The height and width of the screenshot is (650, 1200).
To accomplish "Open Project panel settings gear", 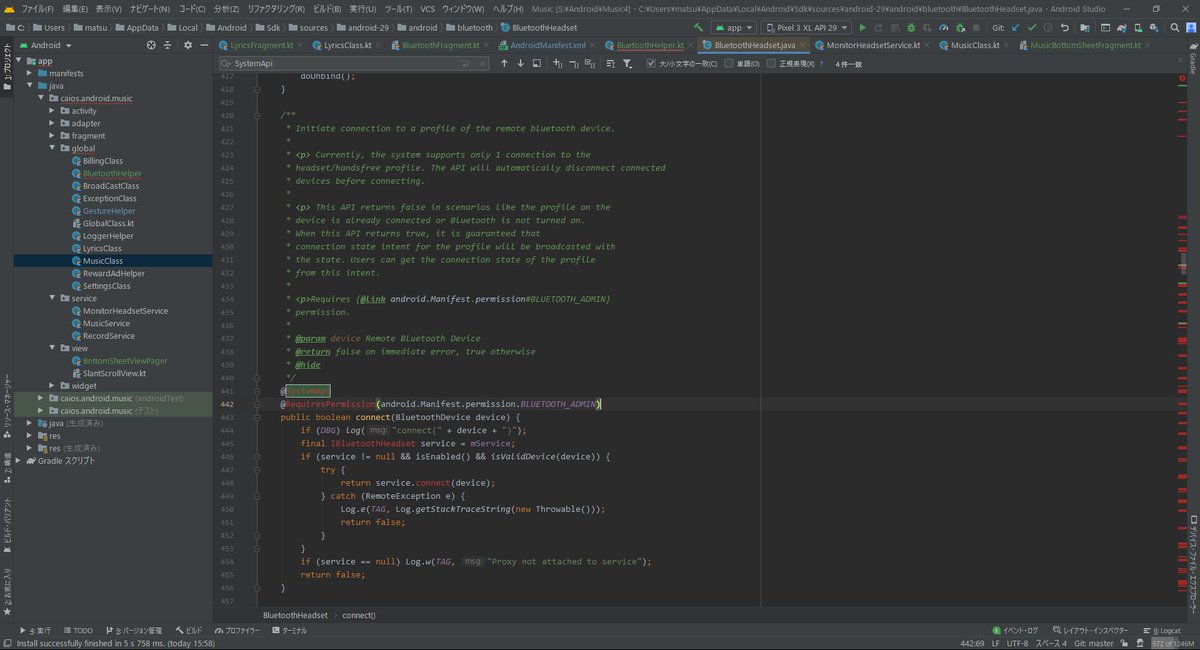I will click(187, 45).
